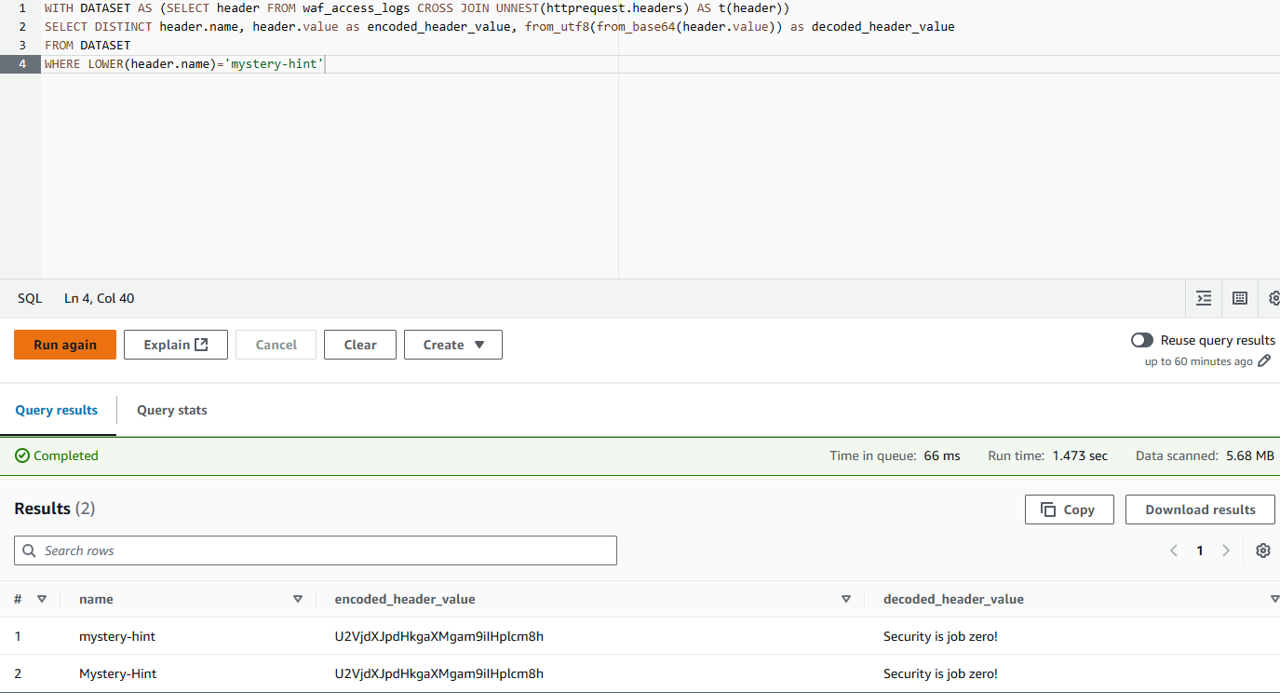Open editor preferences gear icon
This screenshot has width=1280, height=693.
point(1273,298)
